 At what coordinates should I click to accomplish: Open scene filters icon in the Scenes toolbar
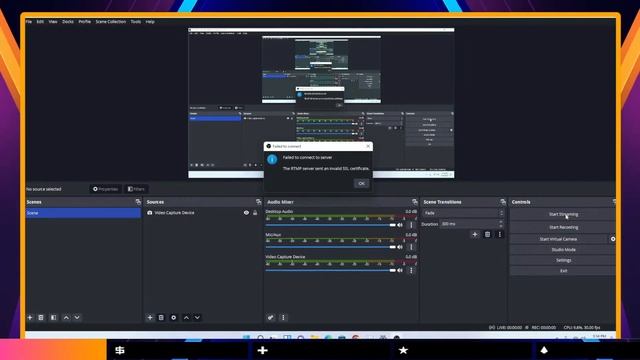(x=53, y=317)
